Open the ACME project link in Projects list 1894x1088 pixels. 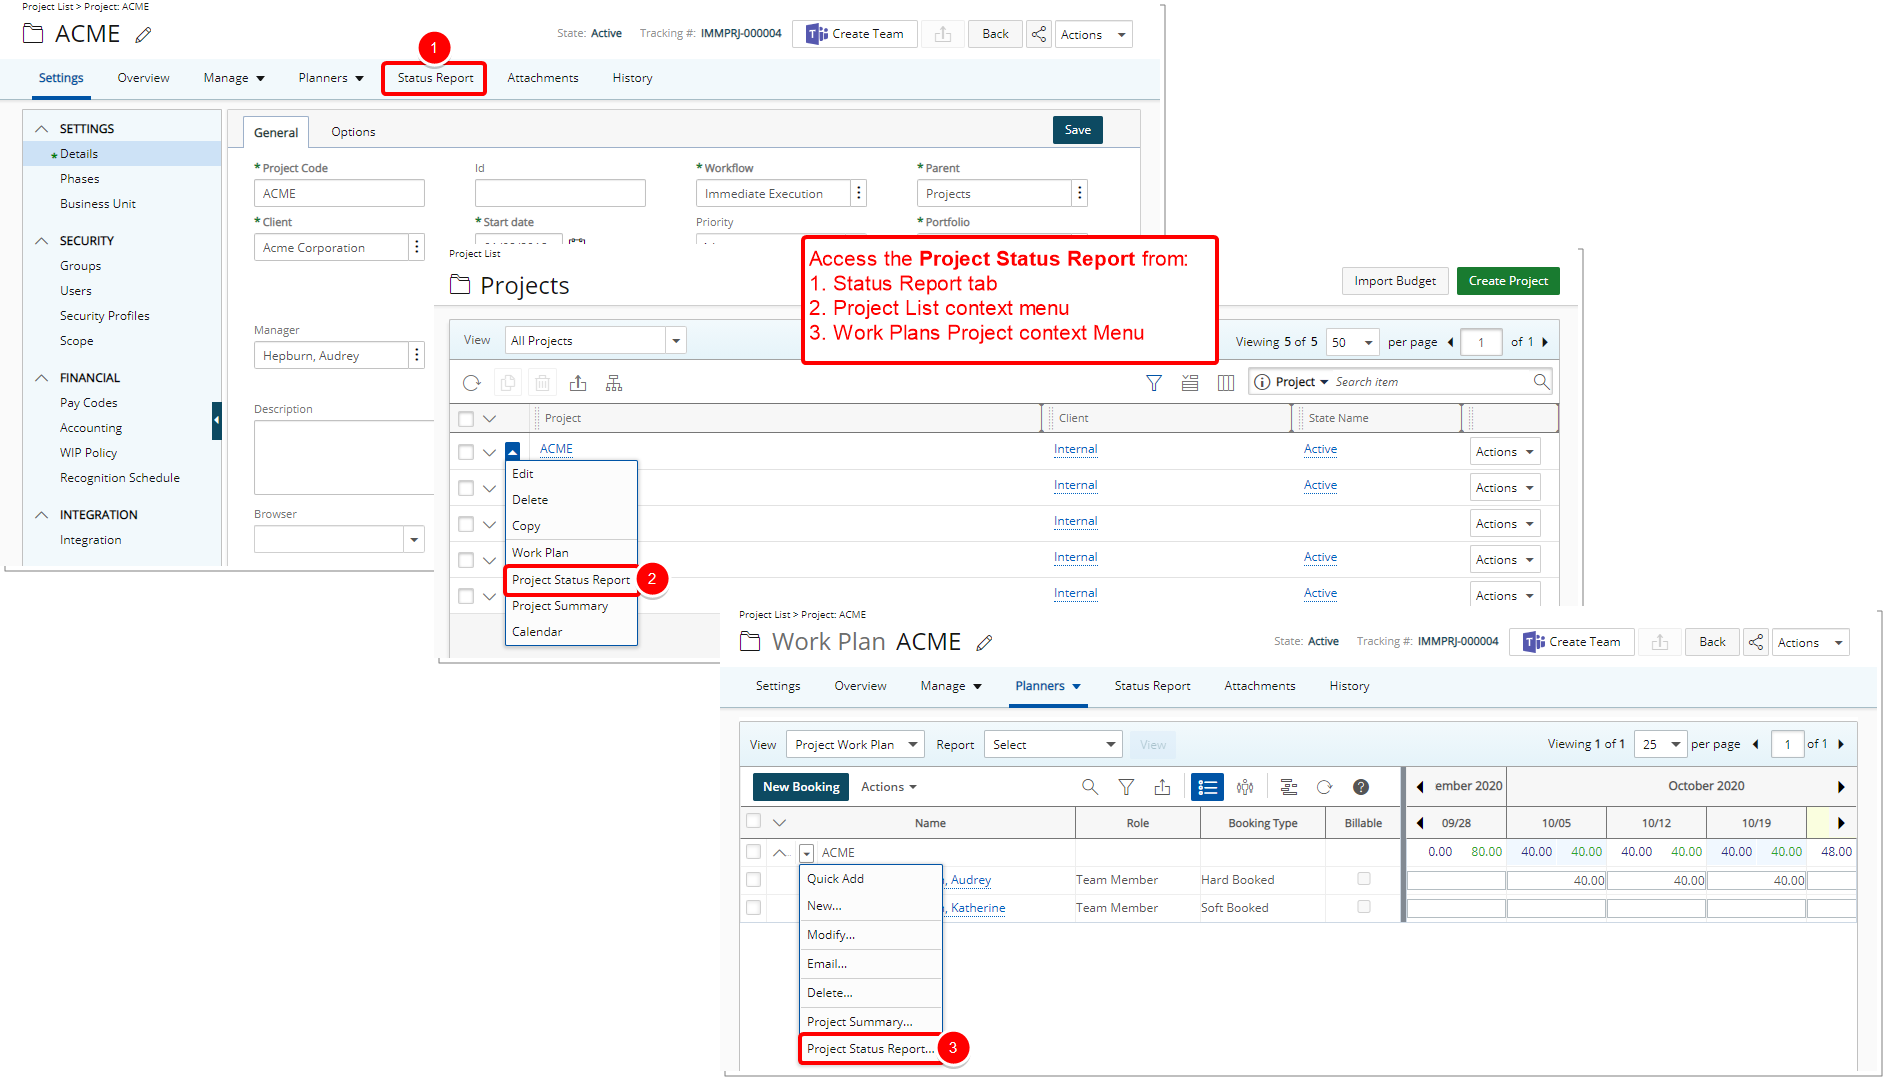tap(556, 449)
